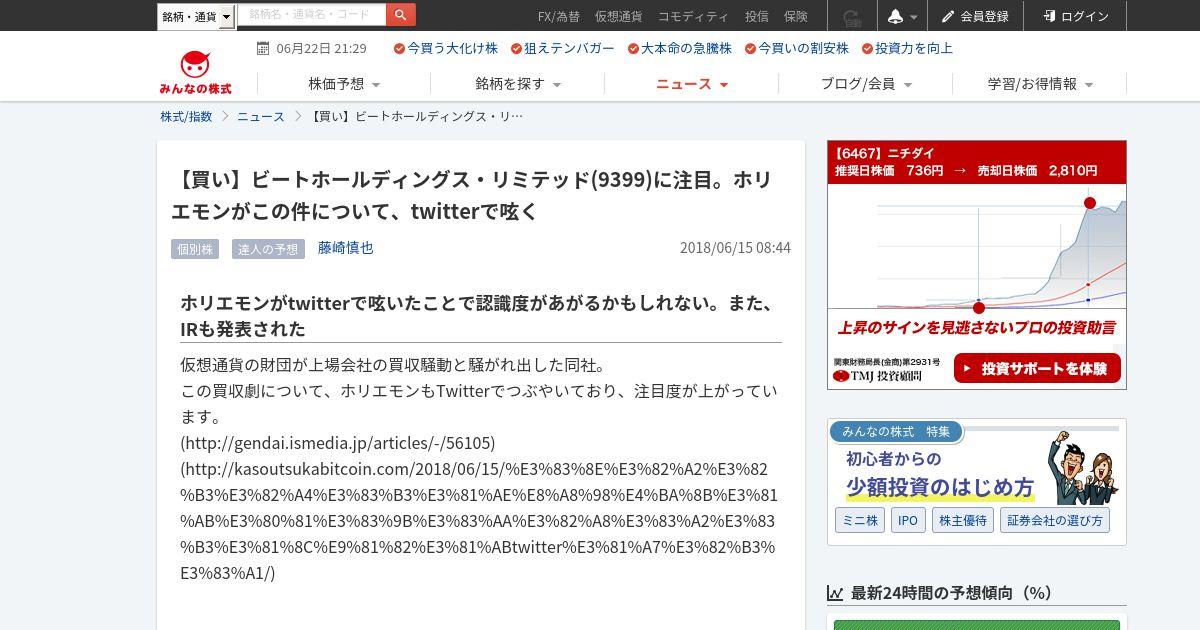1200x630 pixels.
Task: Click the gendai.ismedia.jp article URL text
Action: click(x=338, y=442)
